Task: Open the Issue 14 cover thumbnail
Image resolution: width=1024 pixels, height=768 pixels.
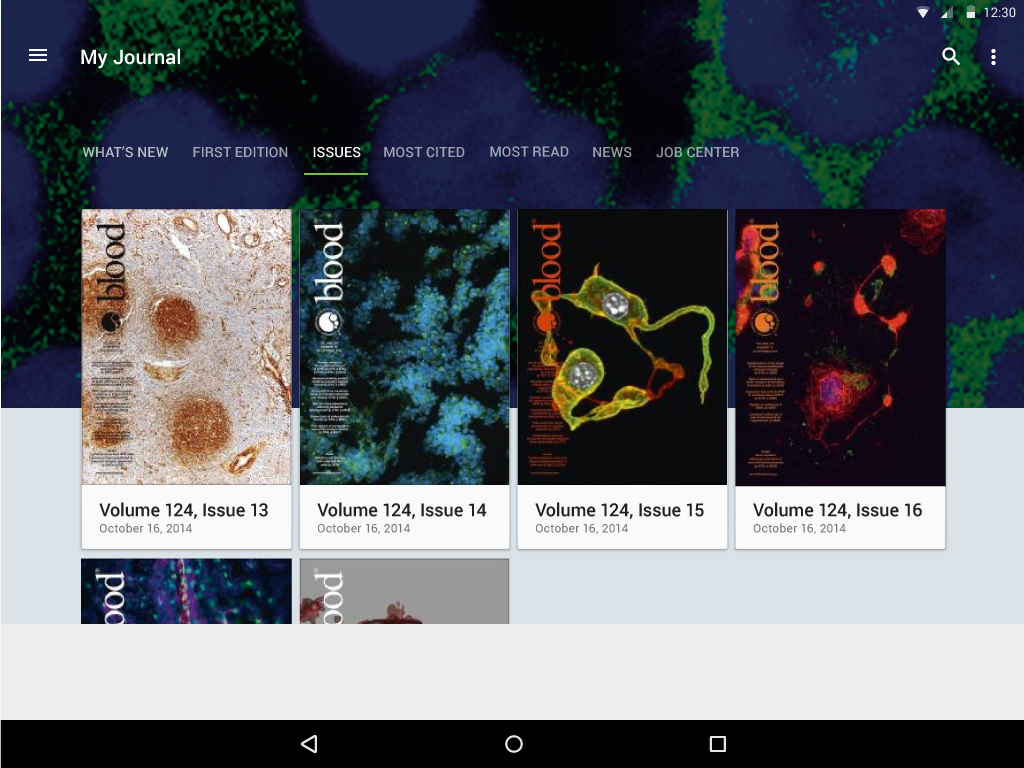Action: pos(404,347)
